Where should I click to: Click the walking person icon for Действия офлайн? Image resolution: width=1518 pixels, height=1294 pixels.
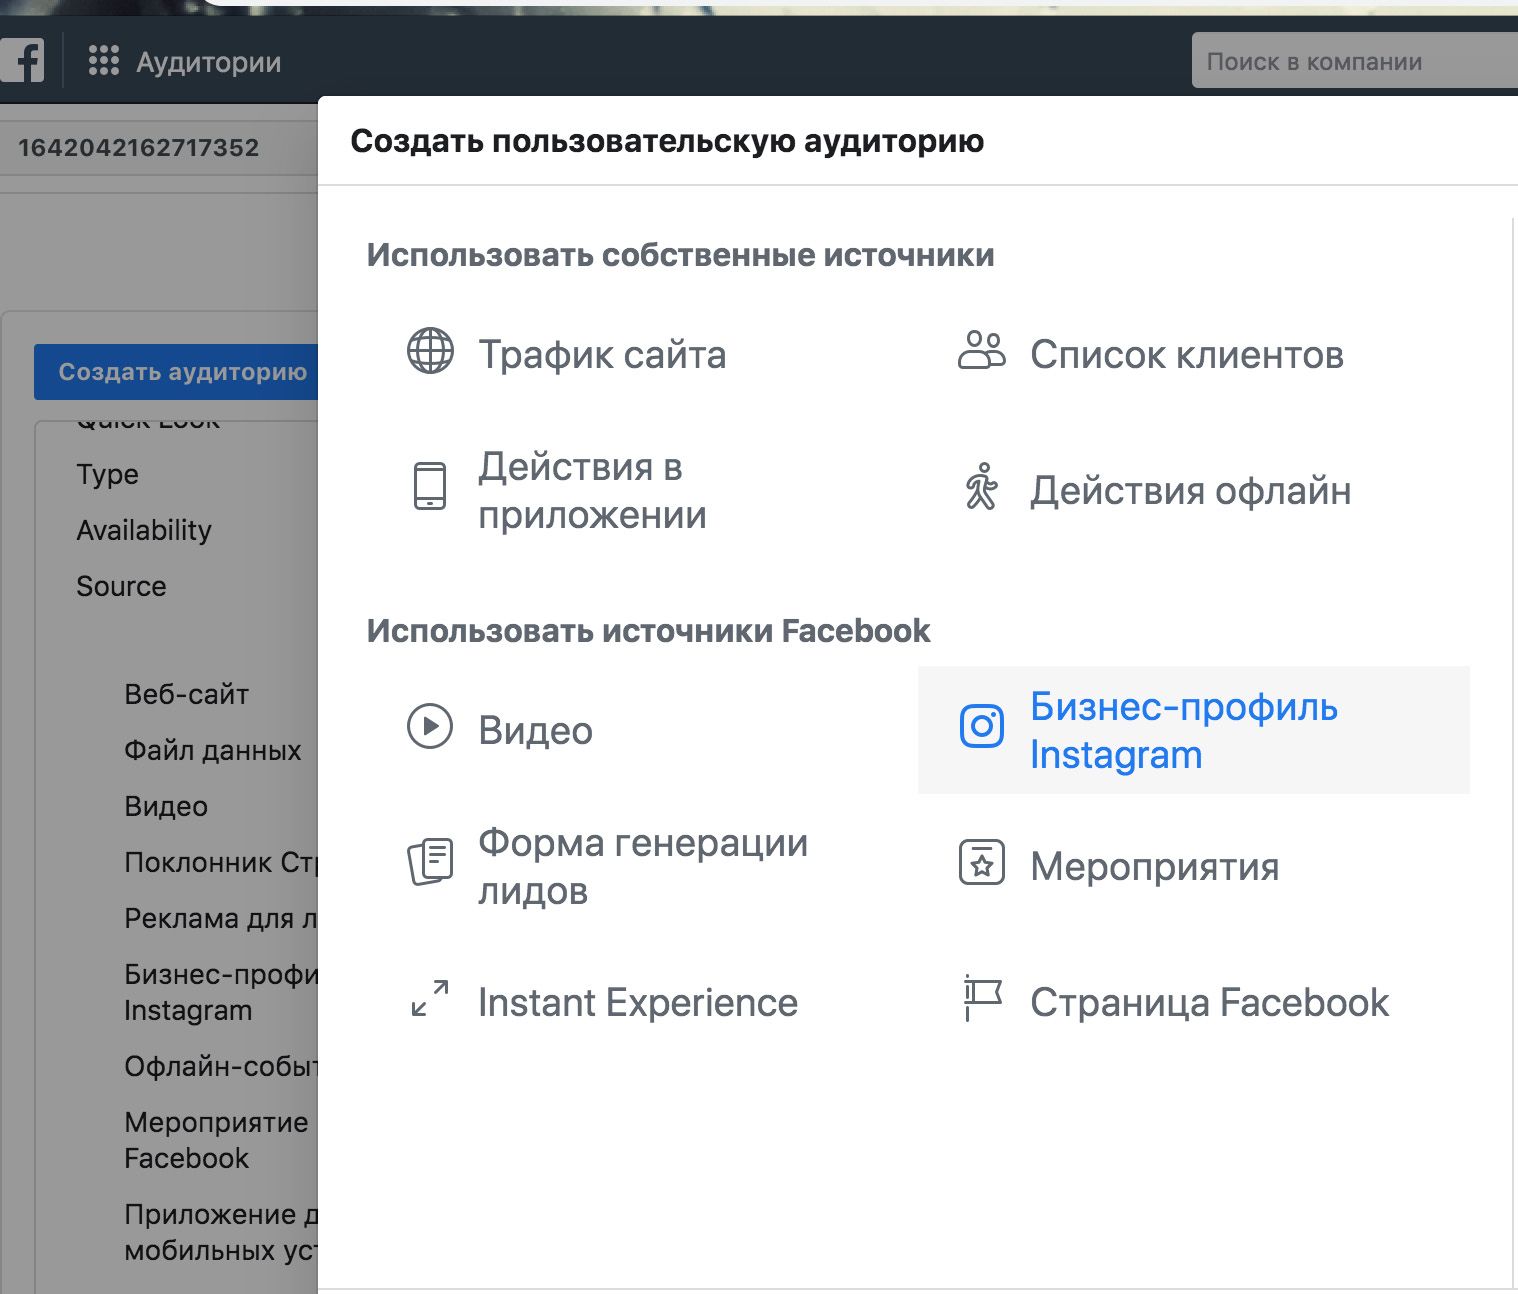click(982, 486)
